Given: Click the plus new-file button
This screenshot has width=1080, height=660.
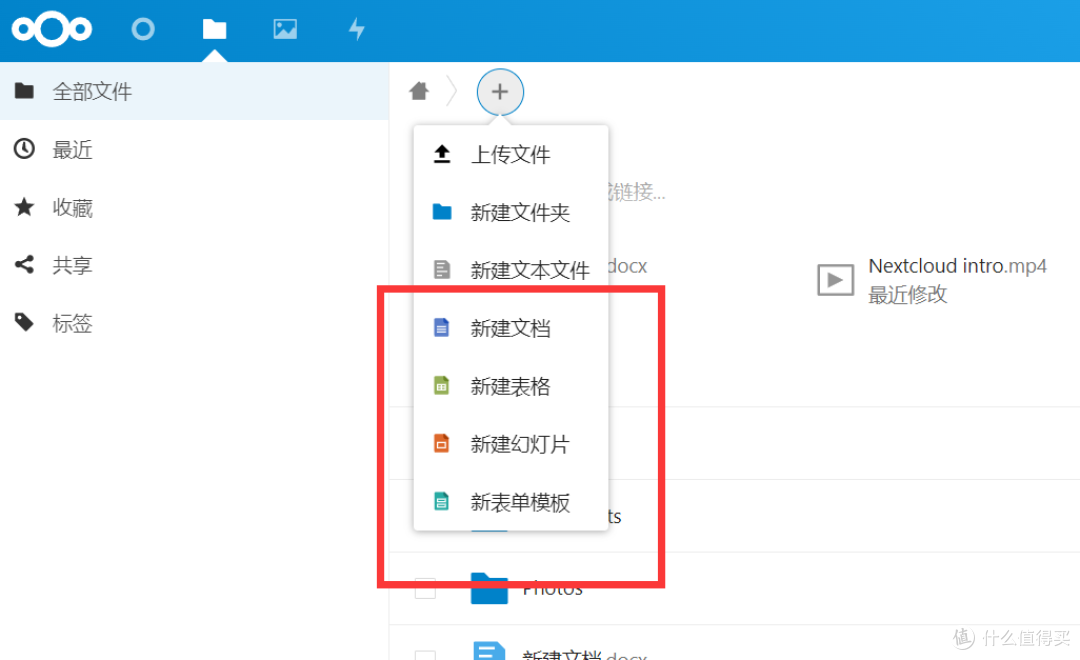Looking at the screenshot, I should [500, 92].
